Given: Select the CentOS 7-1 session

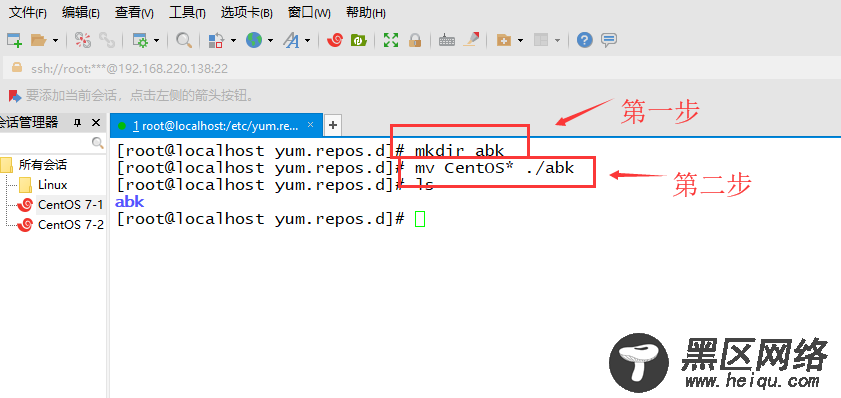Looking at the screenshot, I should click(70, 204).
